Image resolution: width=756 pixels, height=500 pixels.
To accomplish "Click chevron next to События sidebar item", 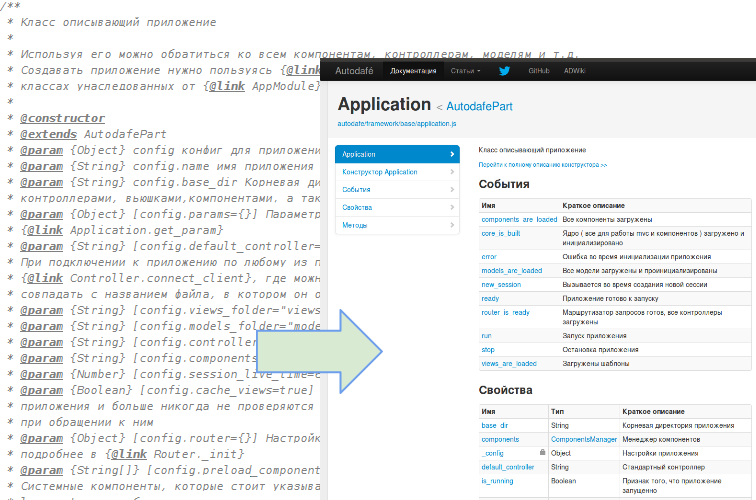I will pos(452,189).
